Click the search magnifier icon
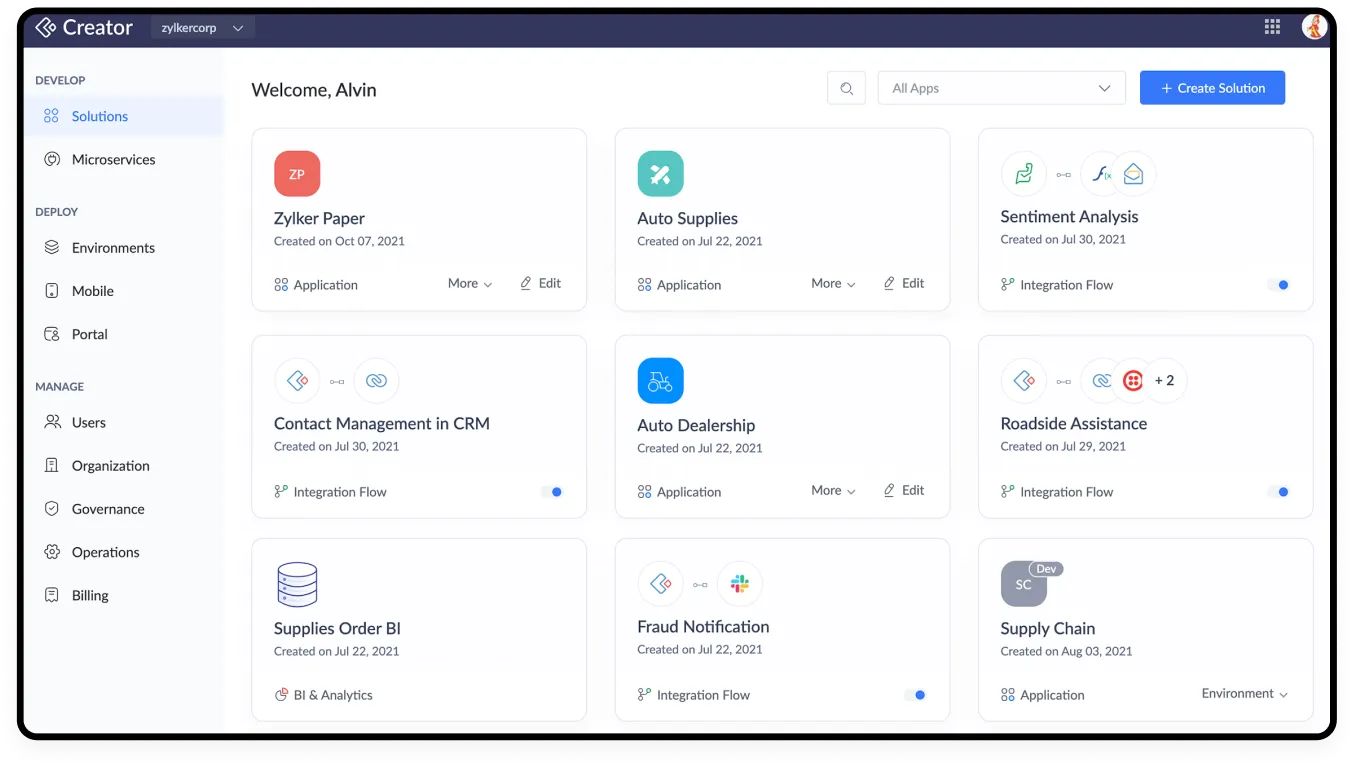 pos(846,88)
